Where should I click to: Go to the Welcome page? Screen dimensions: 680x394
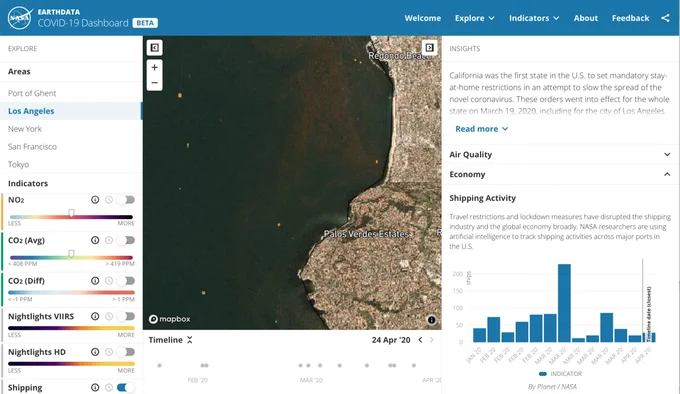[x=422, y=18]
